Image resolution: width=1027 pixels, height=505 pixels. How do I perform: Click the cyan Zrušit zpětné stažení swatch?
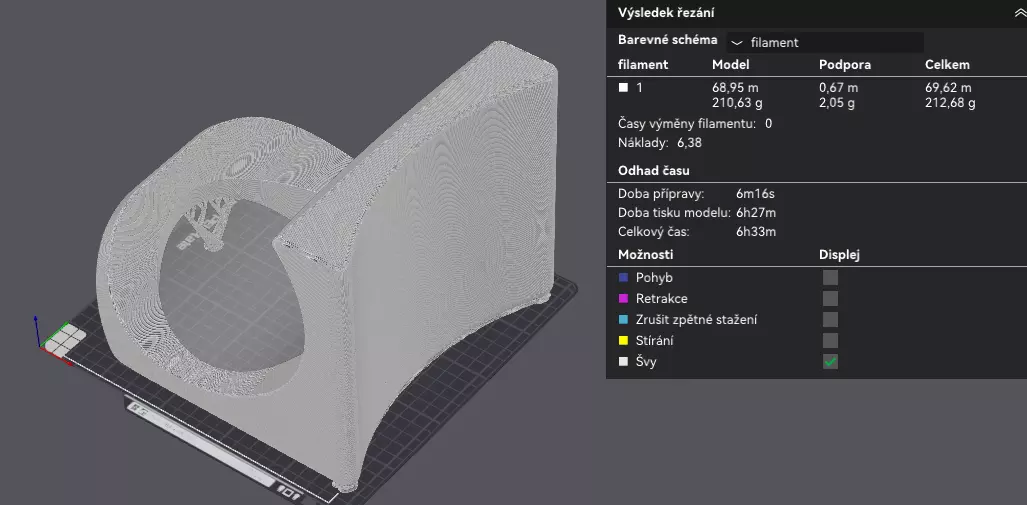(x=624, y=320)
